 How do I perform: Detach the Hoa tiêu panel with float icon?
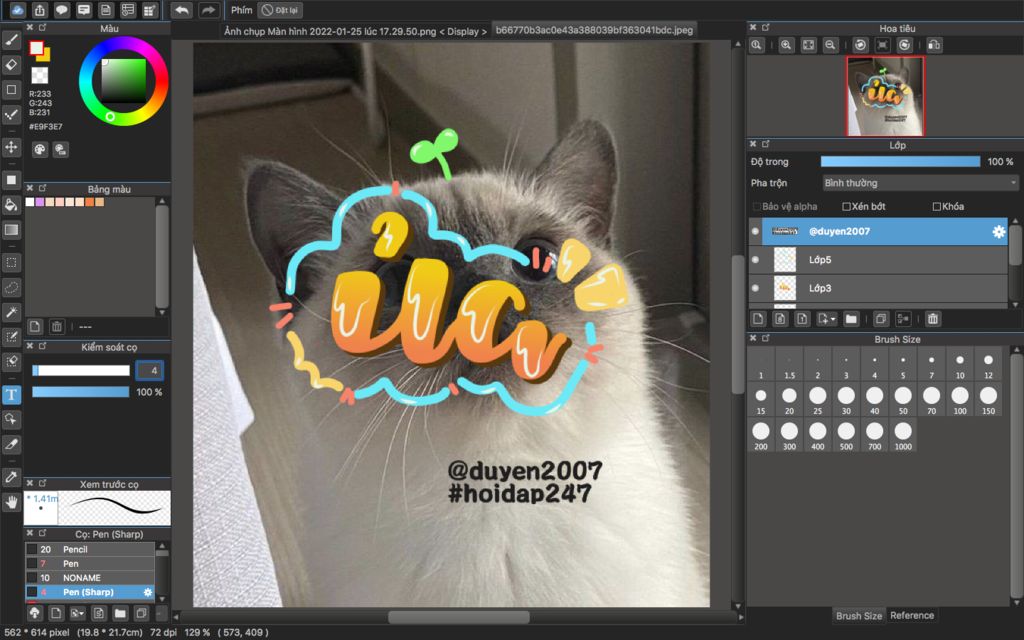pyautogui.click(x=765, y=27)
